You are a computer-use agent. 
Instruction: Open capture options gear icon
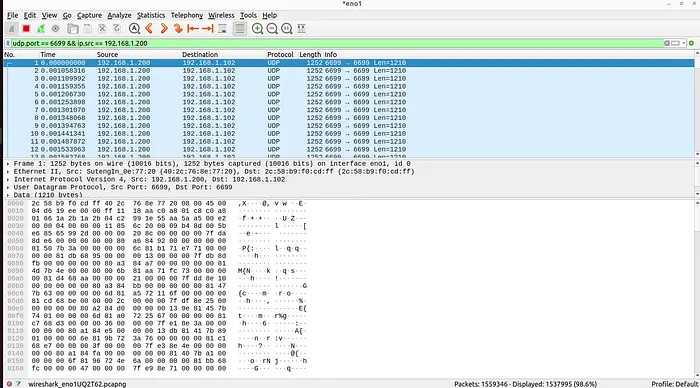(55, 29)
